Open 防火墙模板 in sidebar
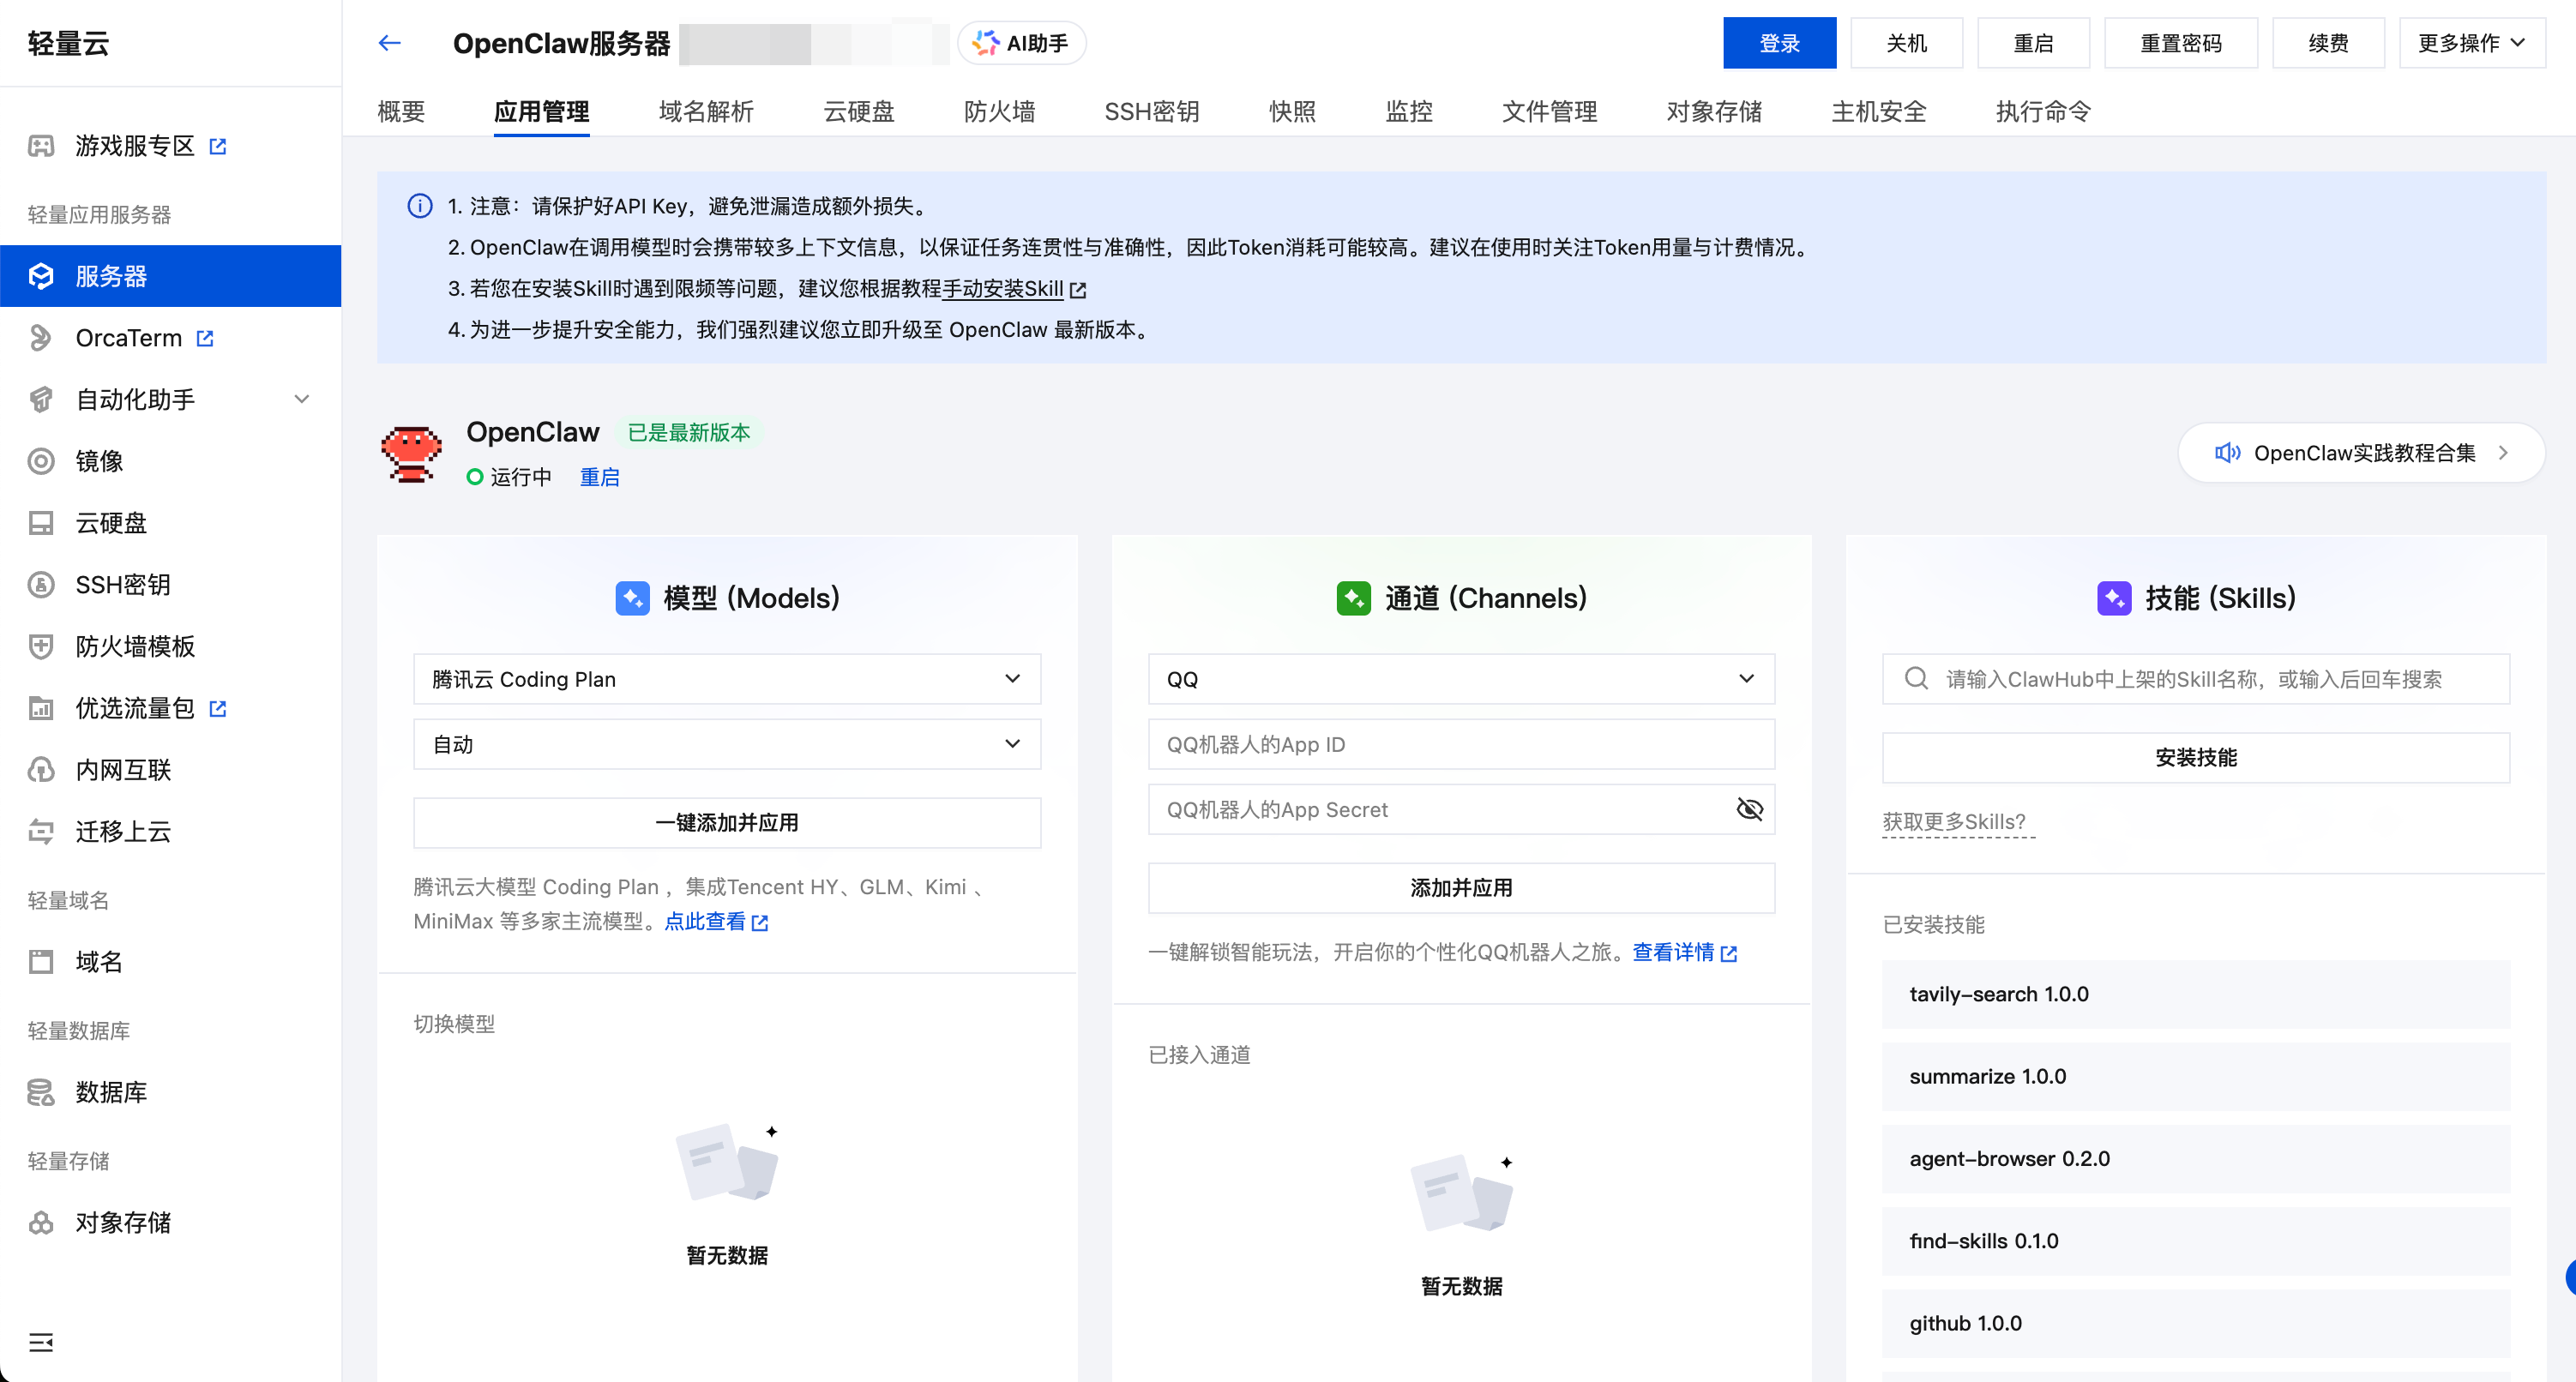 tap(135, 646)
